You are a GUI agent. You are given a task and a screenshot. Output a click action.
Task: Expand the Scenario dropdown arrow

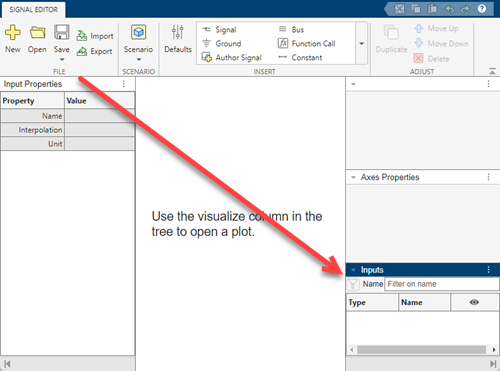pos(139,60)
